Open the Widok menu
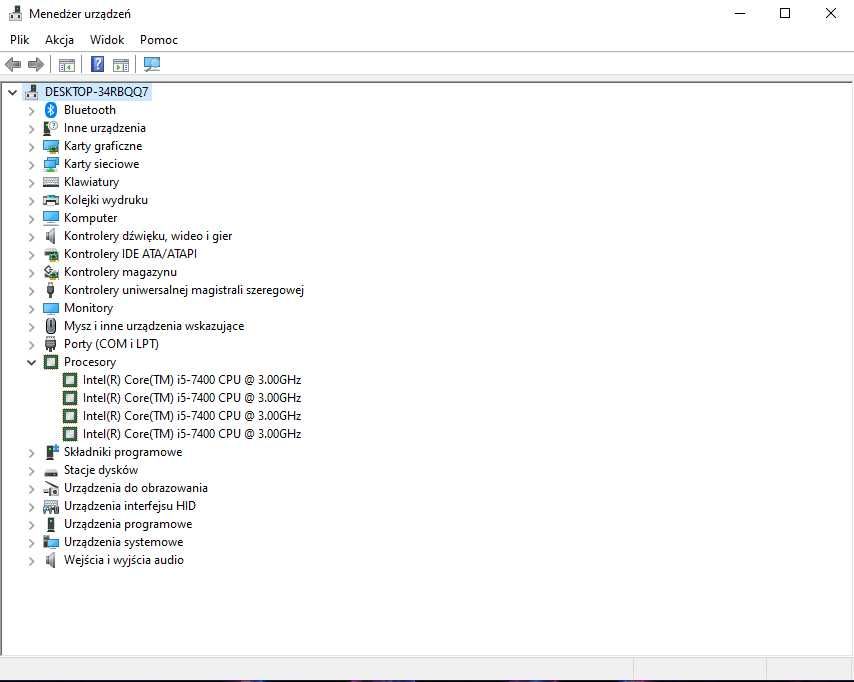Screen dimensions: 854x682 107,40
